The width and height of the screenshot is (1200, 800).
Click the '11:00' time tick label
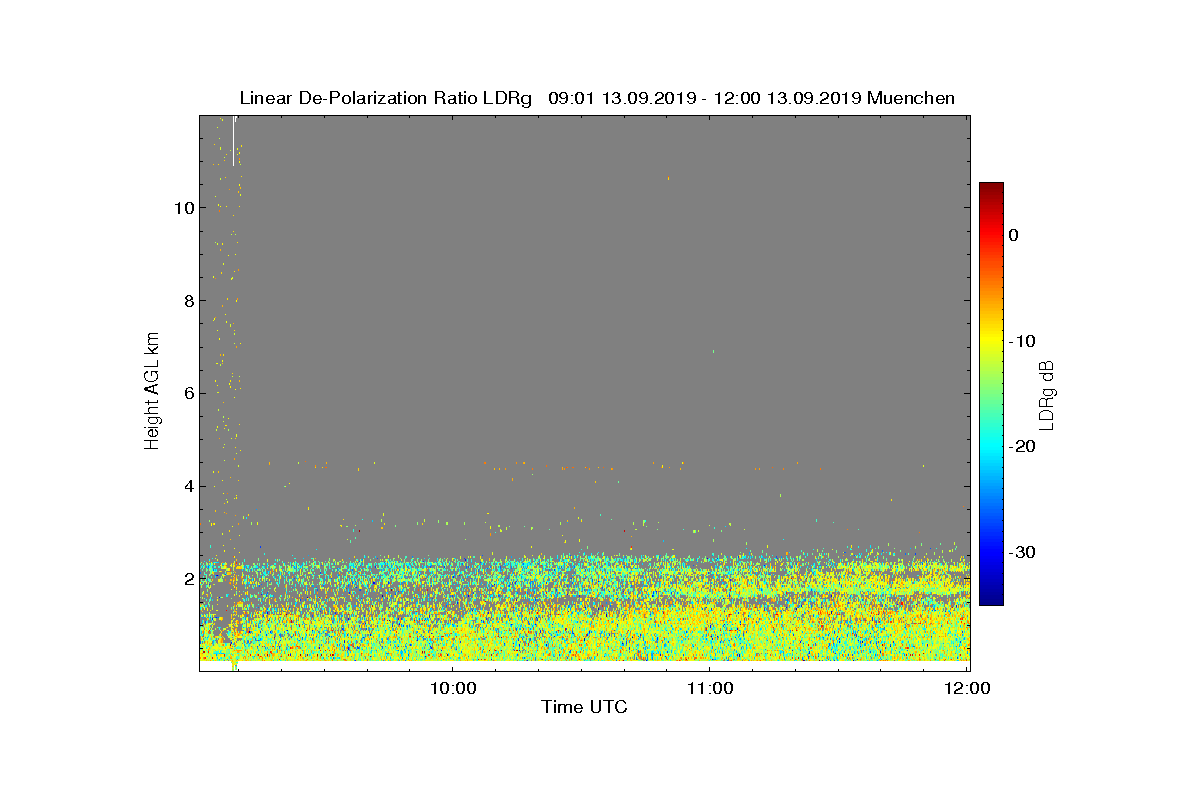709,688
